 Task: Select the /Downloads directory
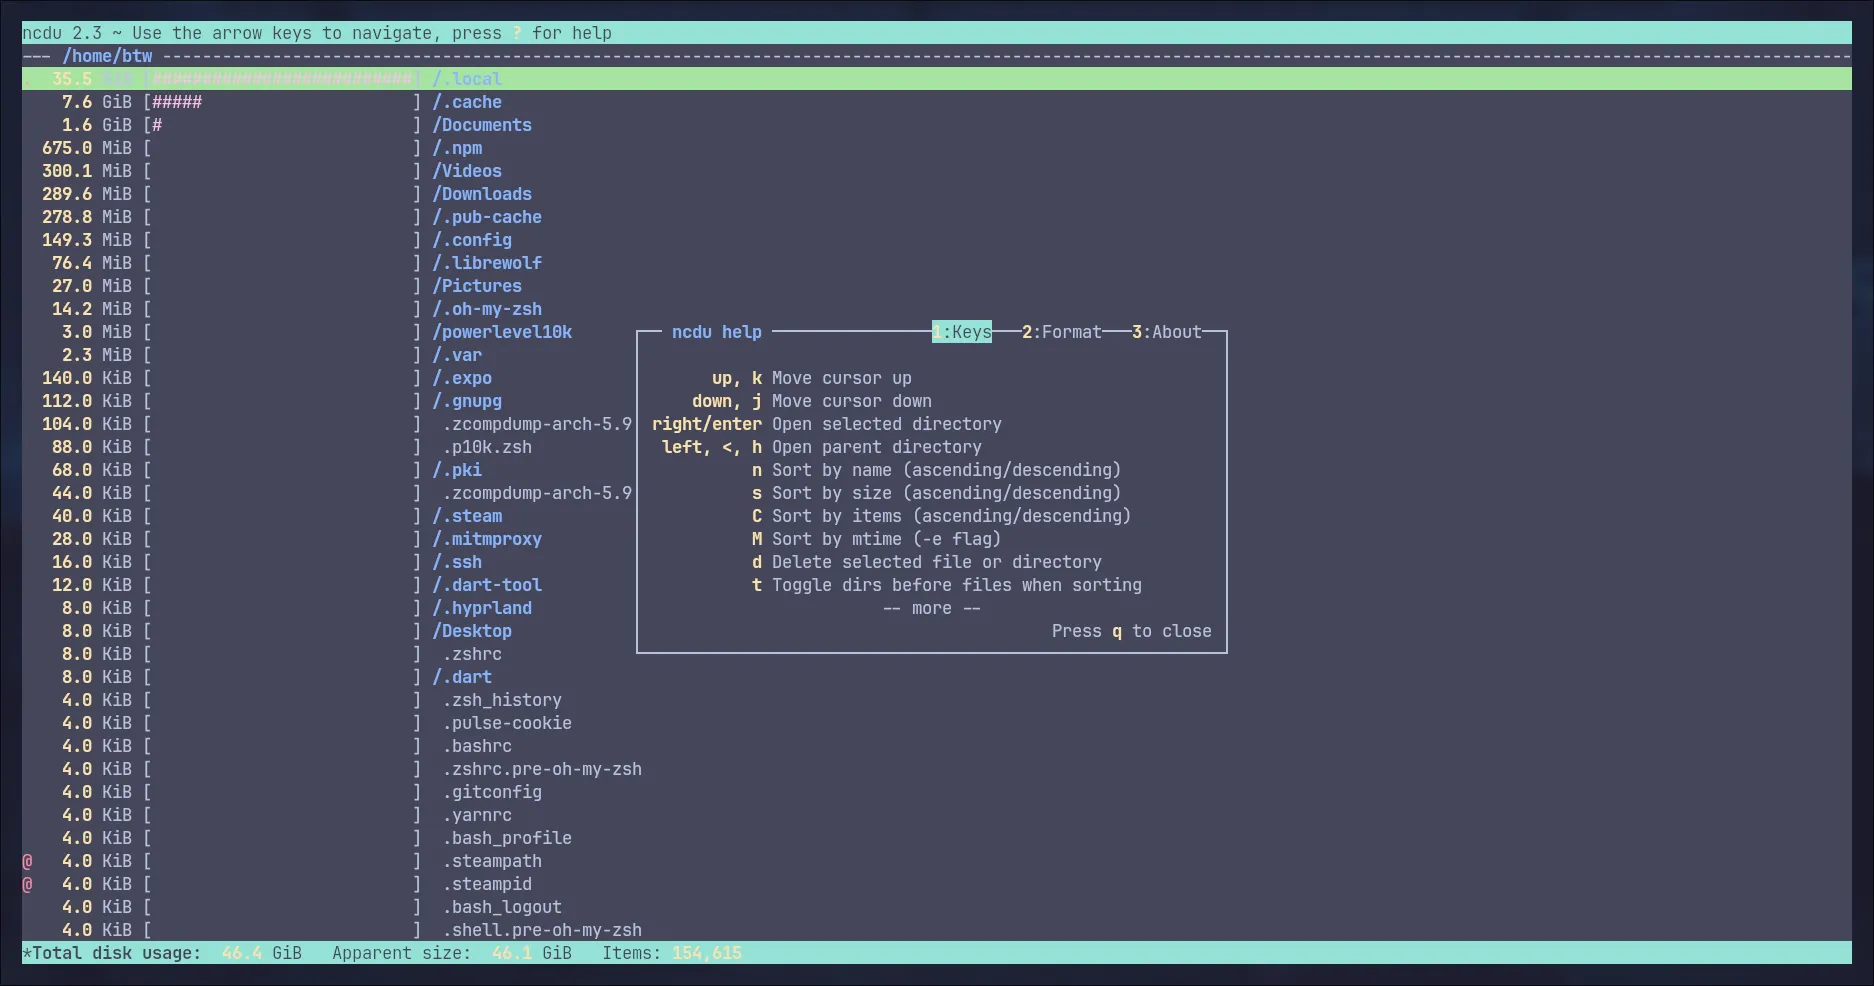click(x=481, y=194)
